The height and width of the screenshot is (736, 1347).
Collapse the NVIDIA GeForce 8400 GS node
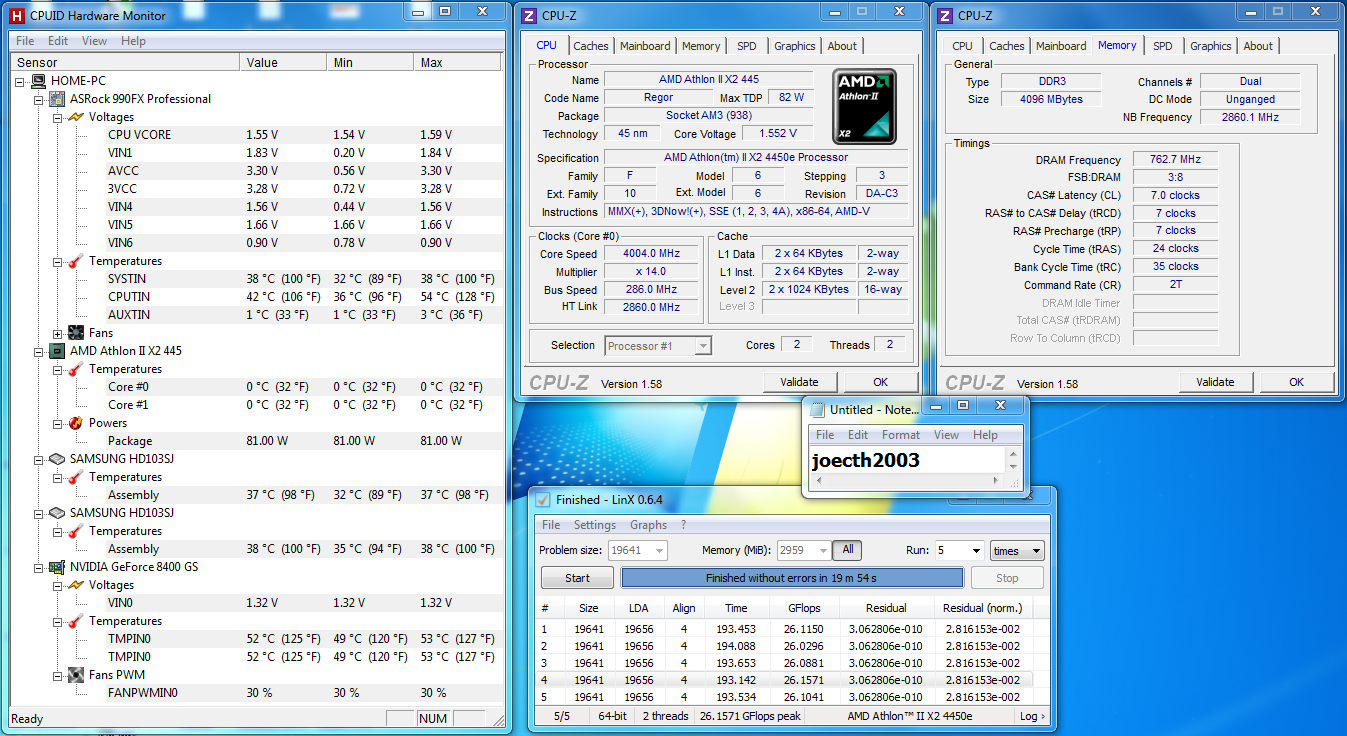tap(40, 567)
